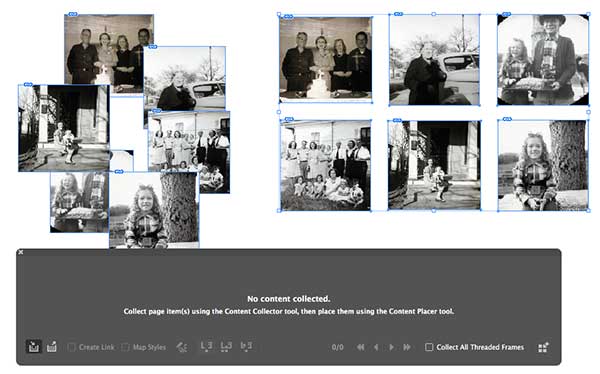This screenshot has width=600, height=374.
Task: Open the custom style mapping icon
Action: point(182,347)
